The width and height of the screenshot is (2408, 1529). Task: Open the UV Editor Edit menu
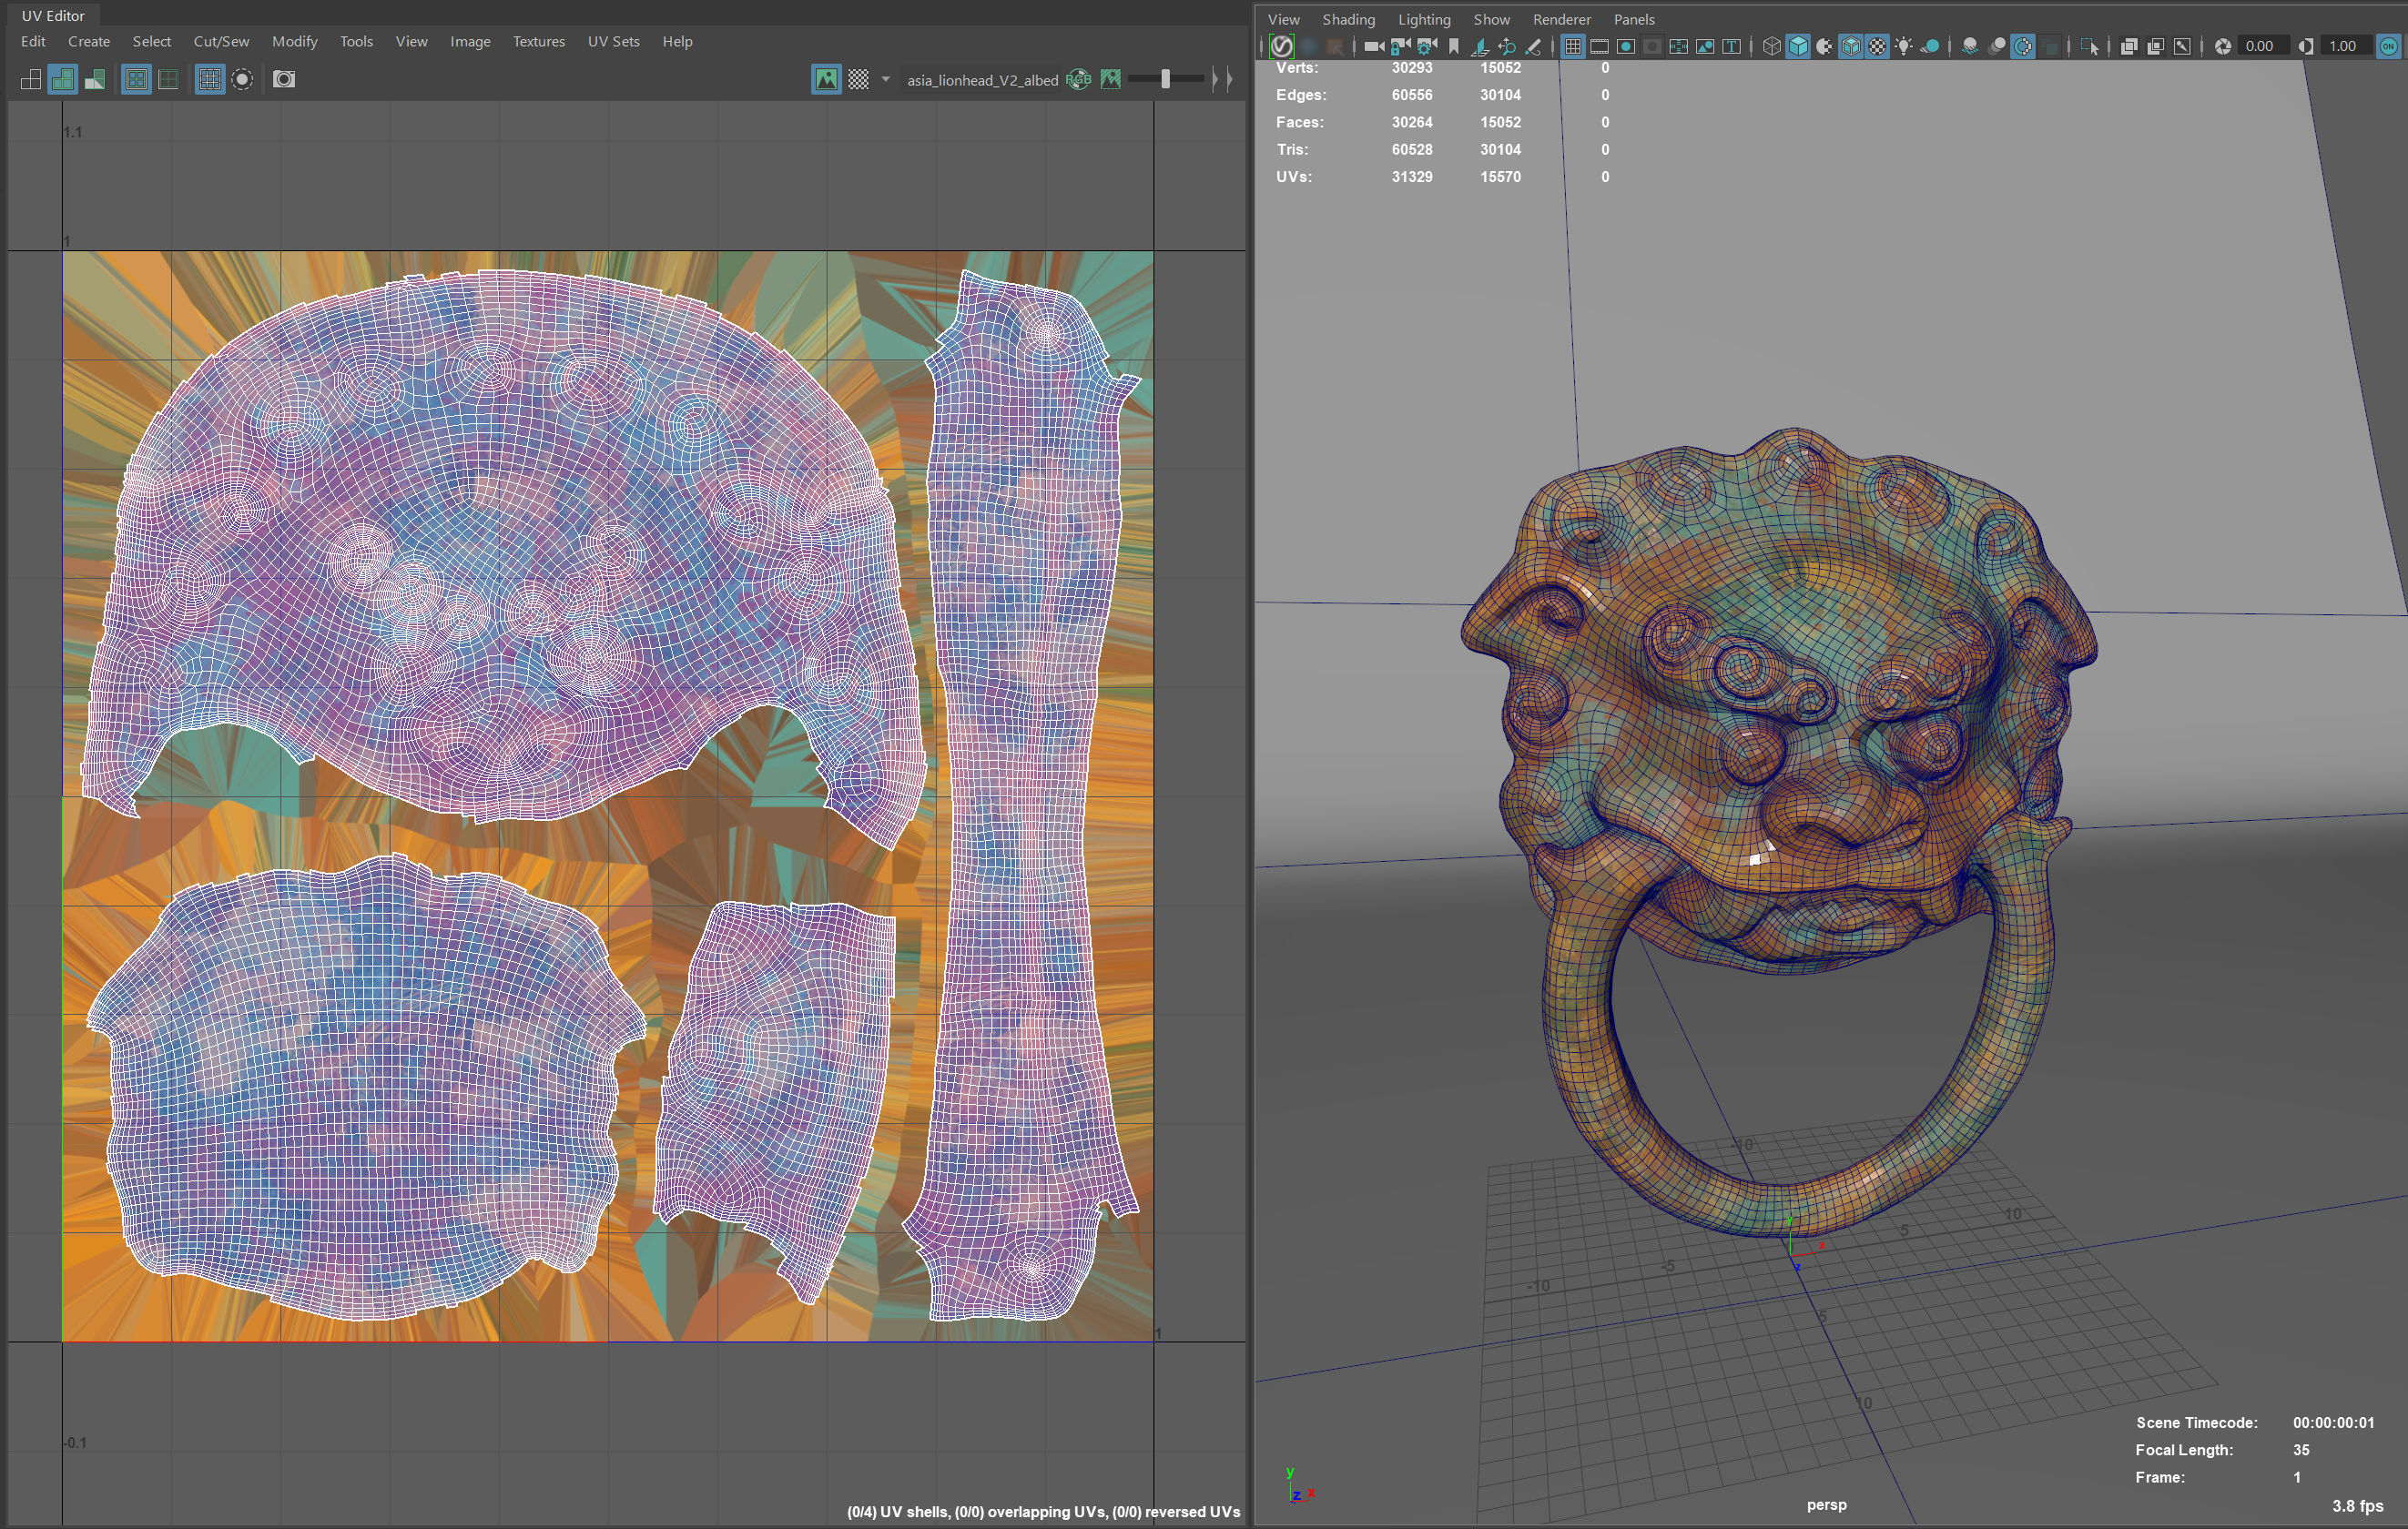pyautogui.click(x=33, y=41)
